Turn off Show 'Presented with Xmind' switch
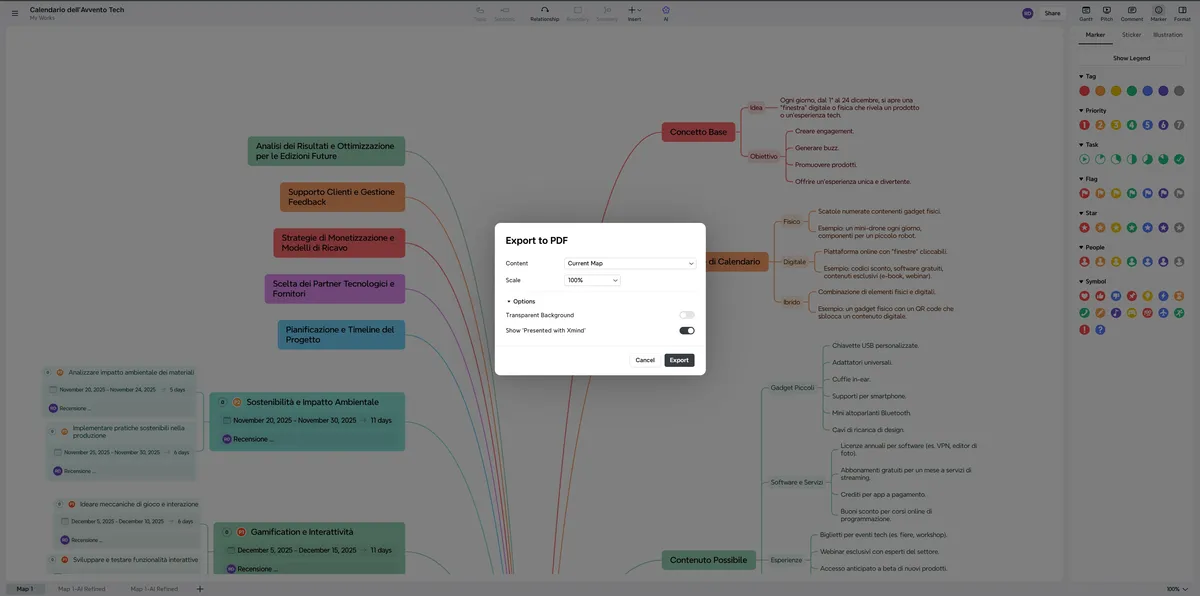1200x596 pixels. coord(687,330)
